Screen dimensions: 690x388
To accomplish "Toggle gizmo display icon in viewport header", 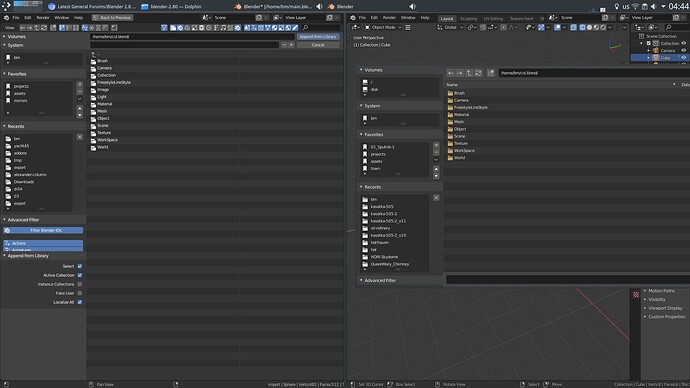I will pyautogui.click(x=541, y=27).
